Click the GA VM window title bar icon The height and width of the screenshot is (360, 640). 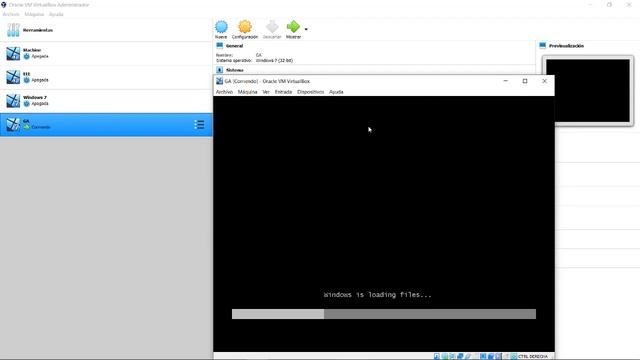coord(219,81)
